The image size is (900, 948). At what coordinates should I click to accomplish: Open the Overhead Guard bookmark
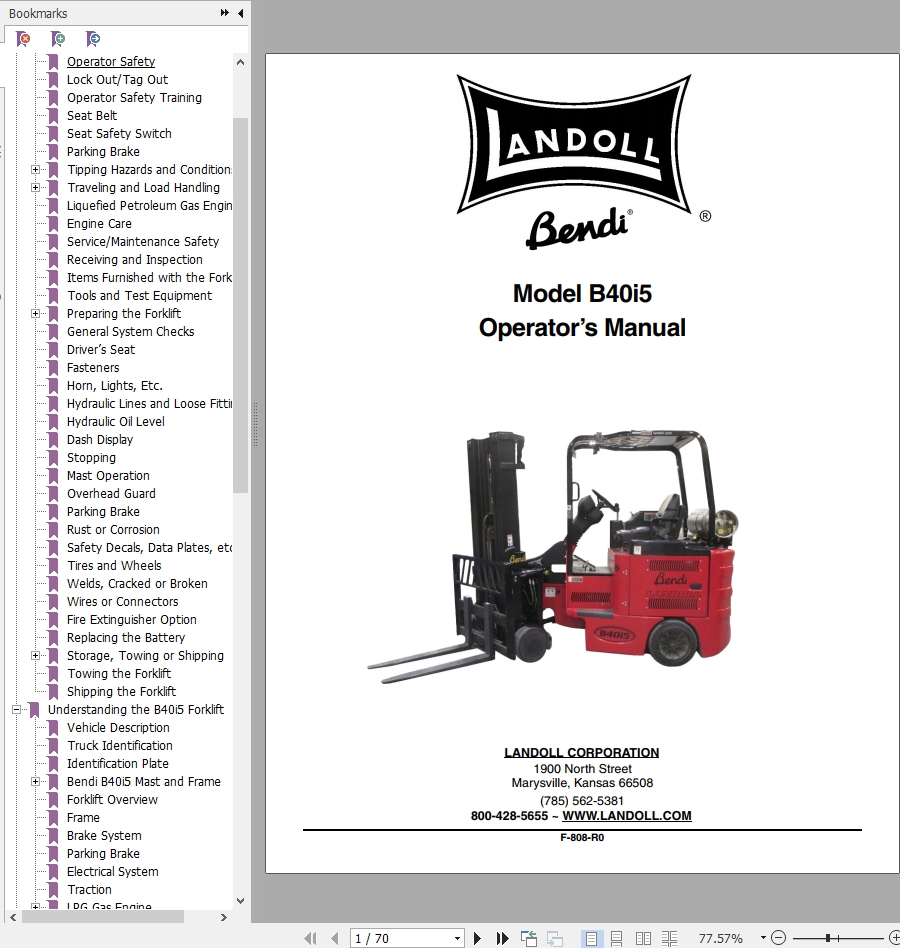pos(111,494)
